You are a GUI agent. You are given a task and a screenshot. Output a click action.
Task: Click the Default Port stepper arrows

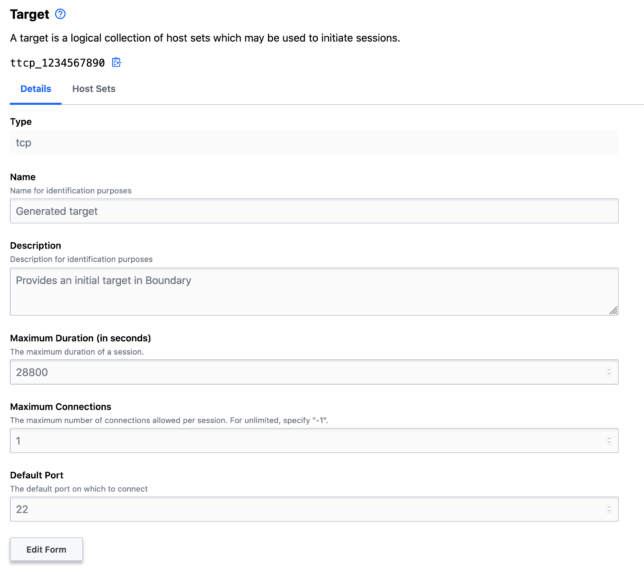(x=610, y=509)
